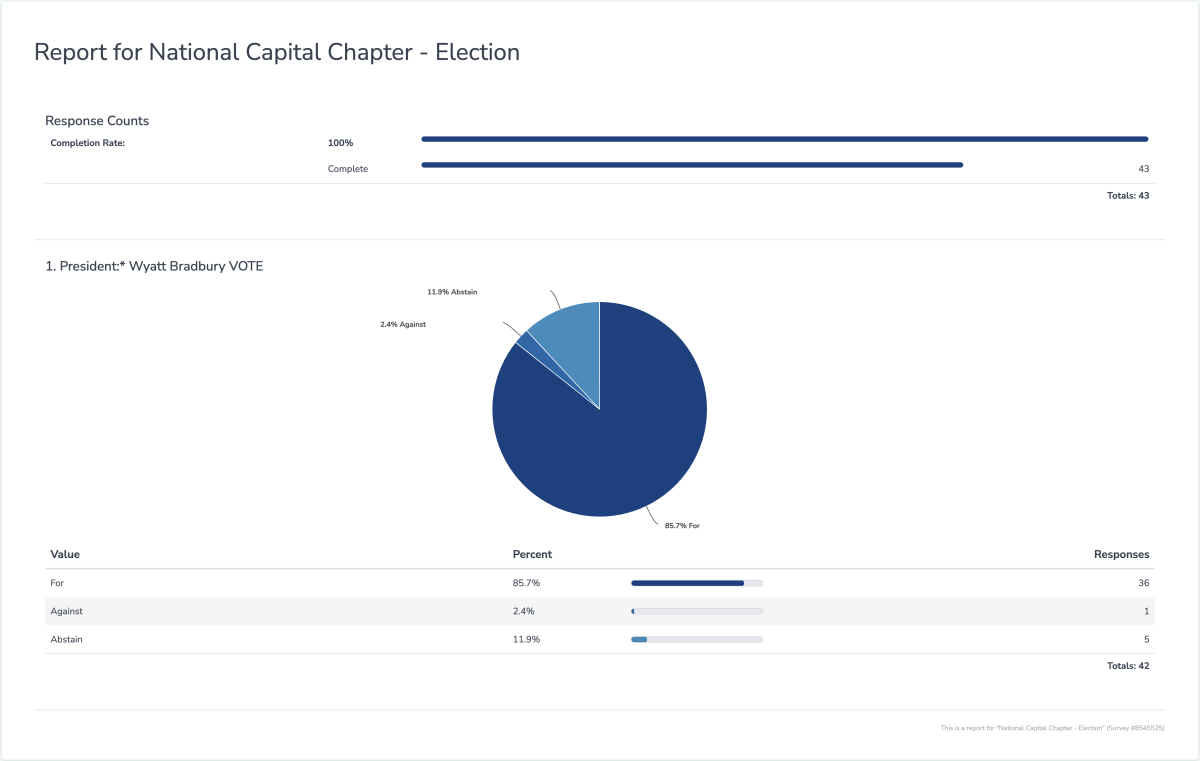This screenshot has width=1200, height=761.
Task: Select the "2.4% Against" pie chart label
Action: [403, 324]
